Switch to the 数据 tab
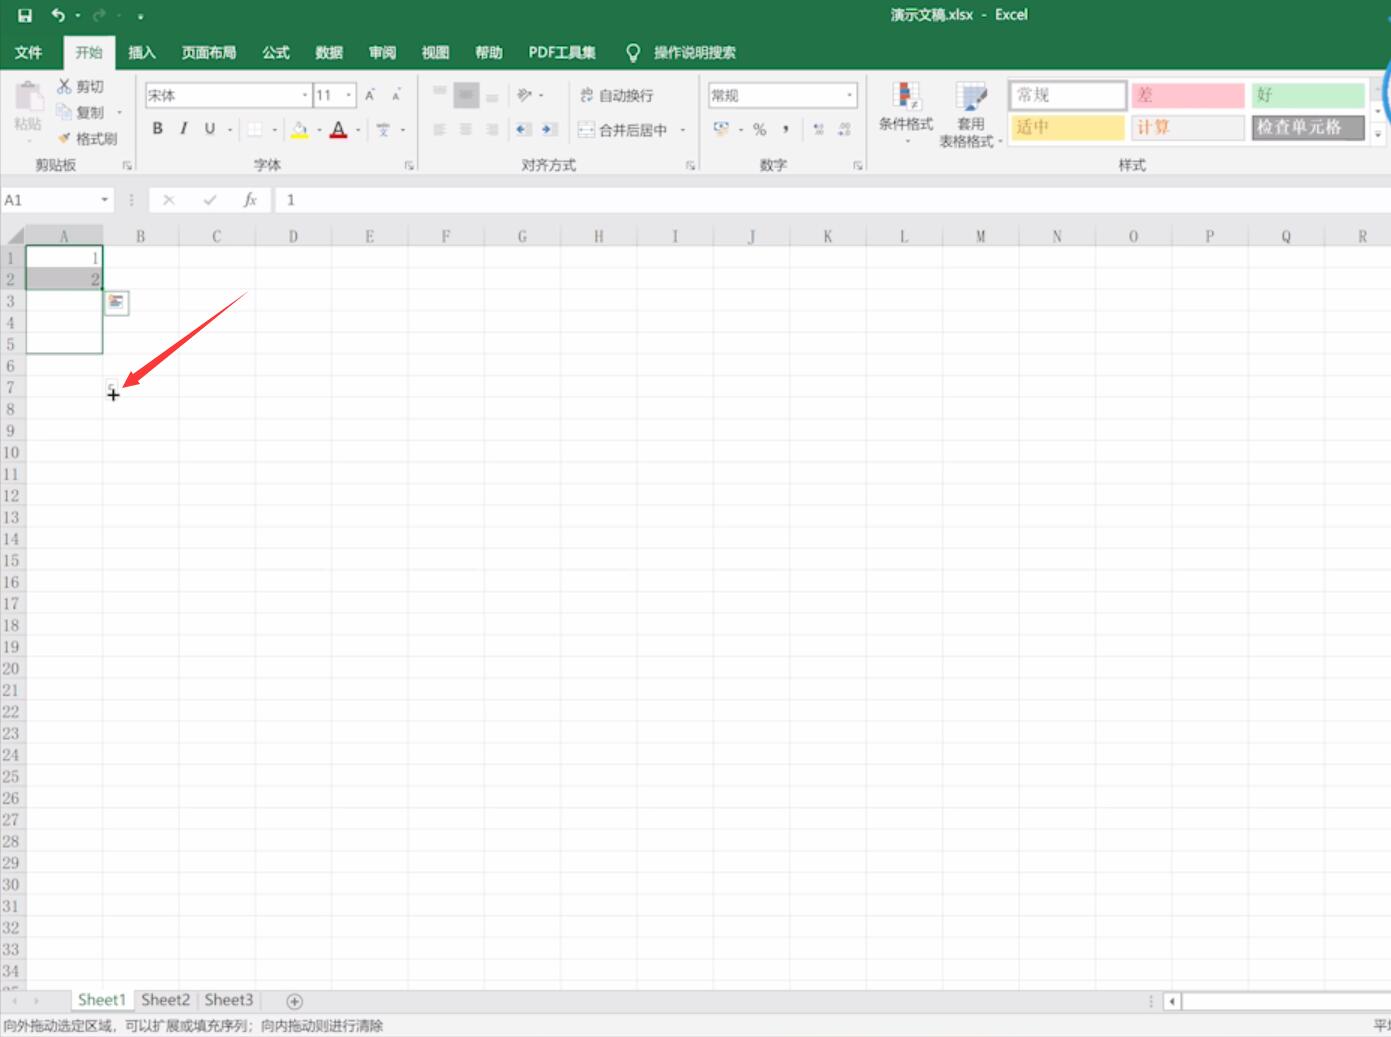The height and width of the screenshot is (1037, 1391). tap(329, 52)
